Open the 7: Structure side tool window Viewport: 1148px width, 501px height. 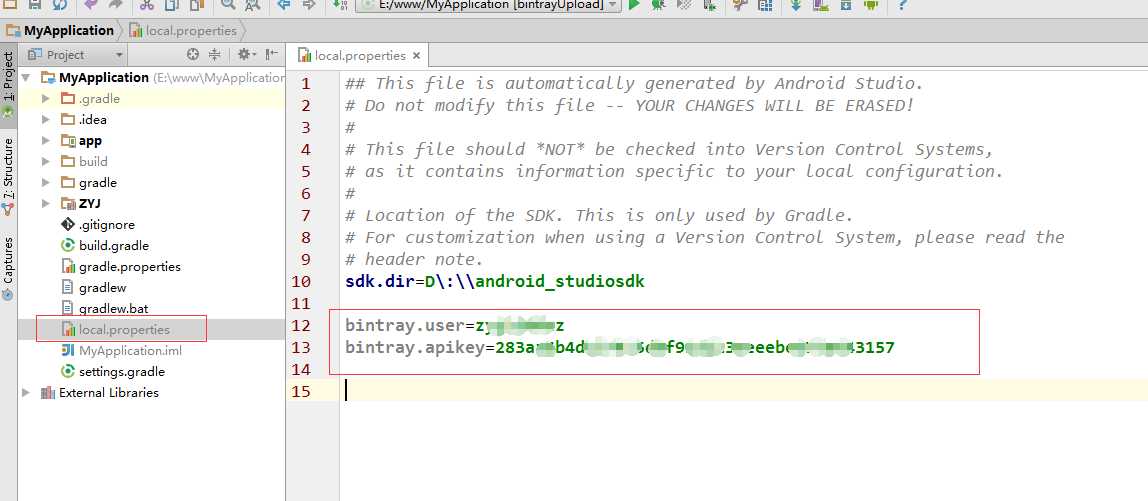[8, 175]
